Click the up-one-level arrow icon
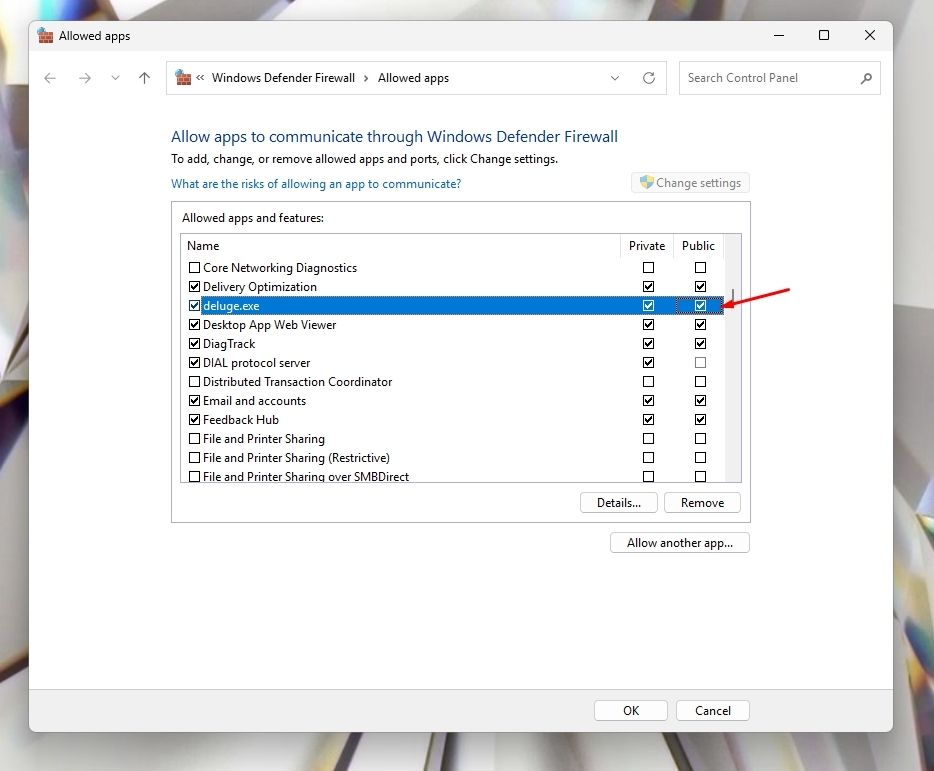934x771 pixels. pyautogui.click(x=144, y=78)
